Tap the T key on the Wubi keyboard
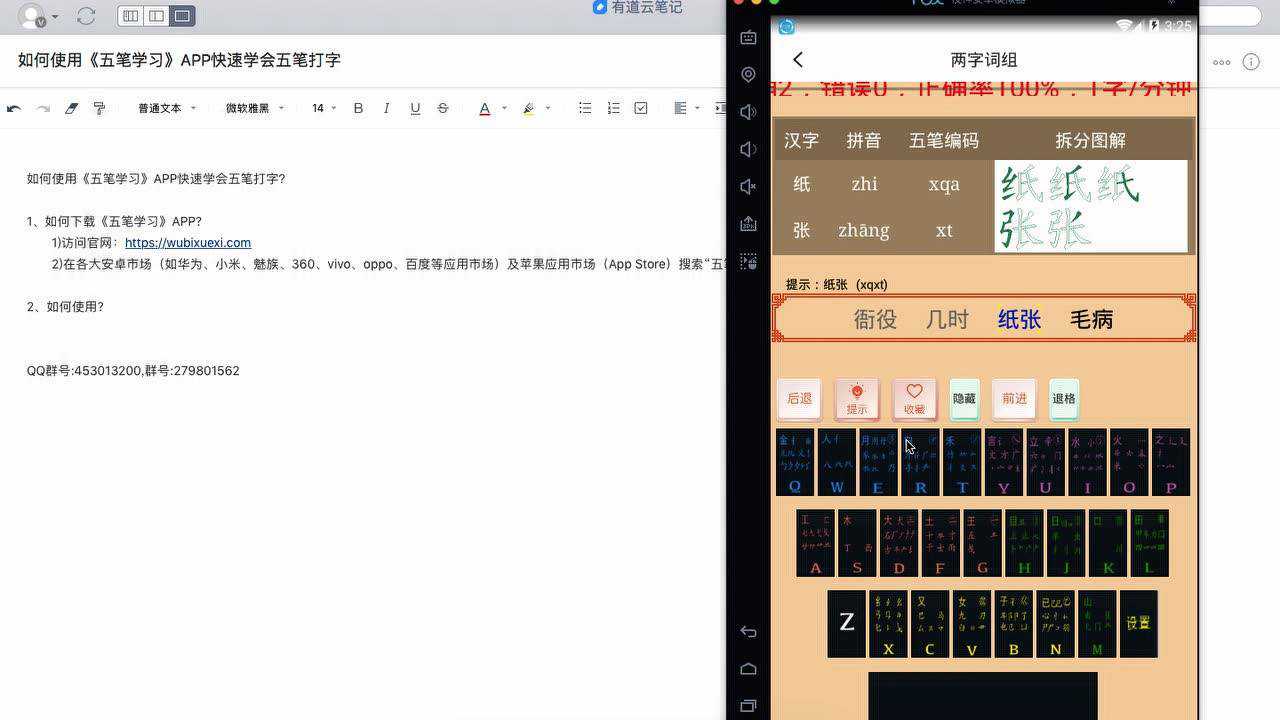 (x=962, y=462)
